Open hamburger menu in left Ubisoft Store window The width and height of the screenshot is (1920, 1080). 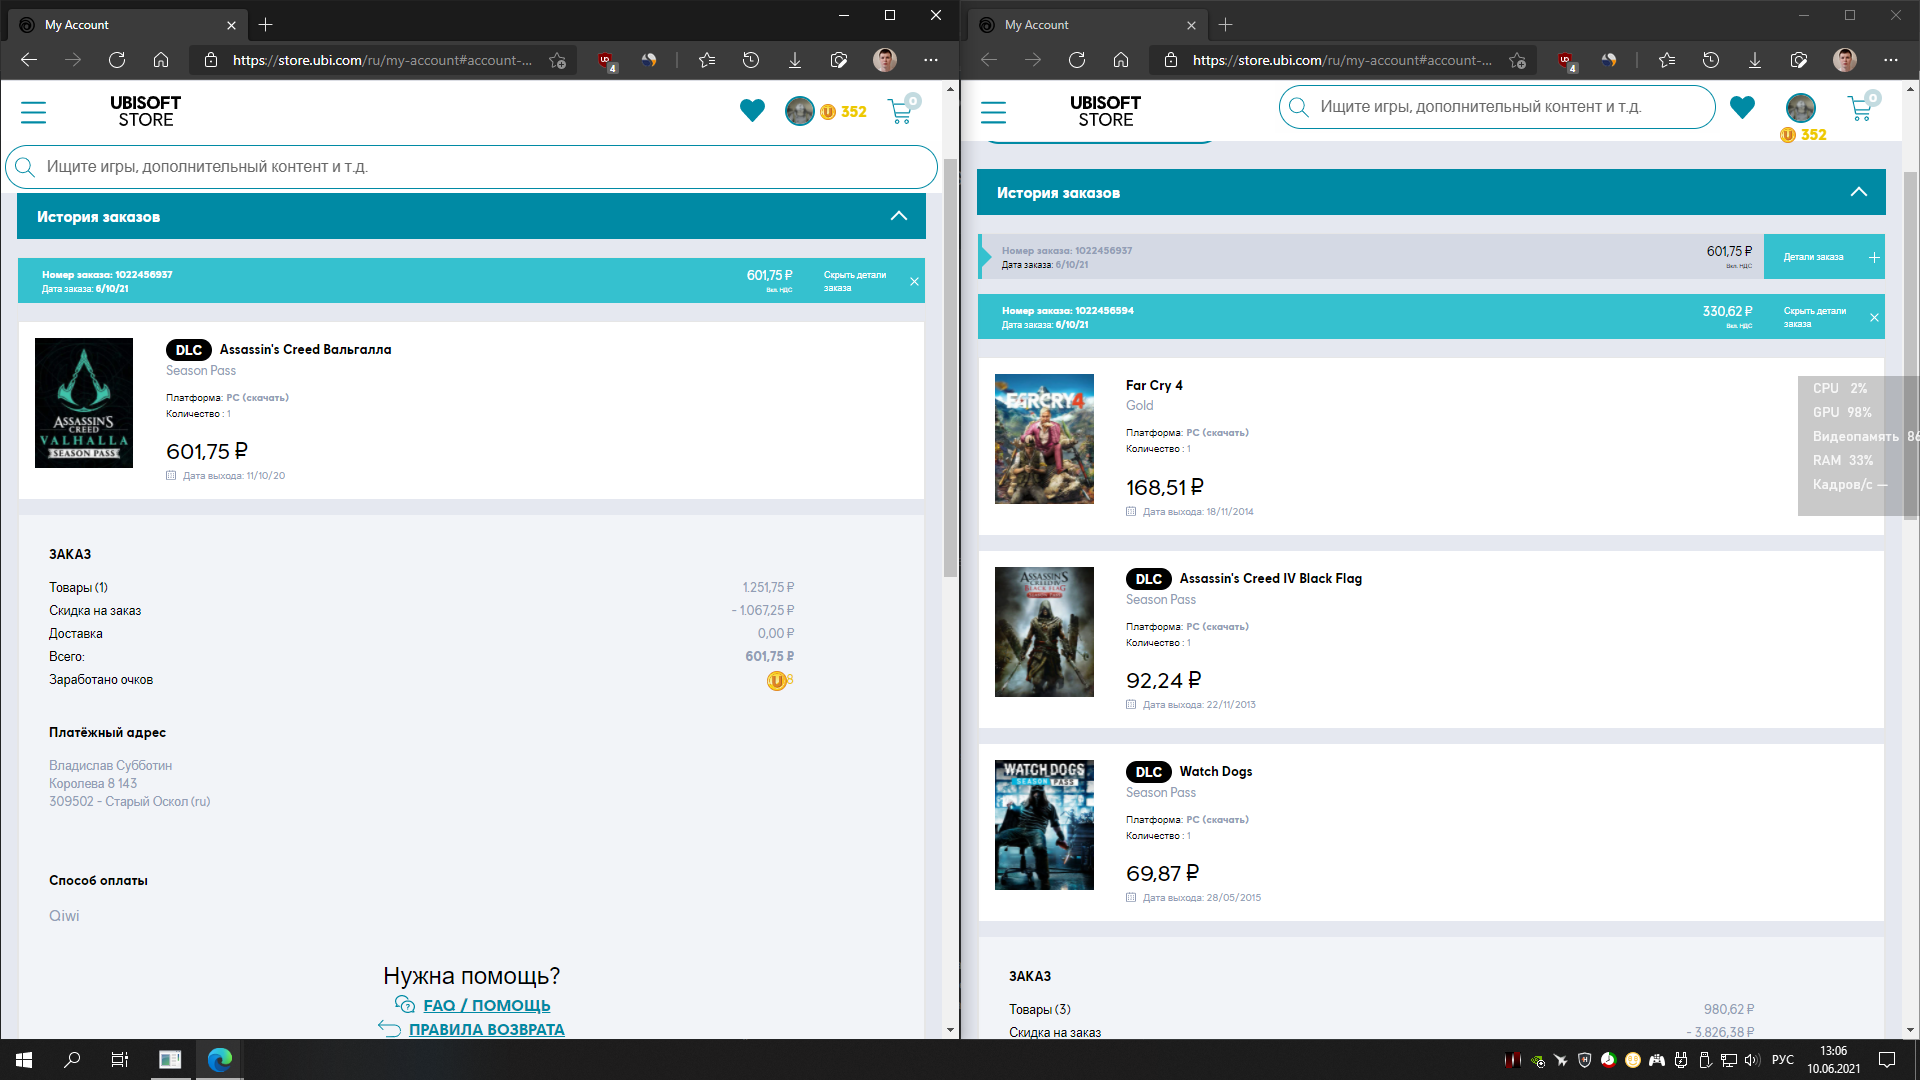(x=33, y=112)
